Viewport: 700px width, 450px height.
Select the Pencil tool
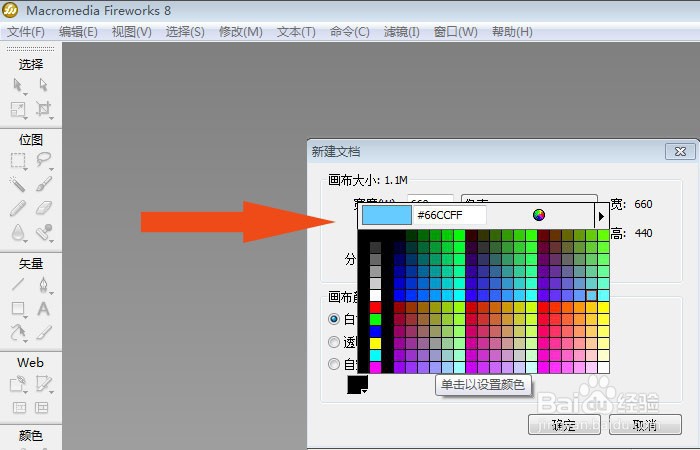[18, 208]
